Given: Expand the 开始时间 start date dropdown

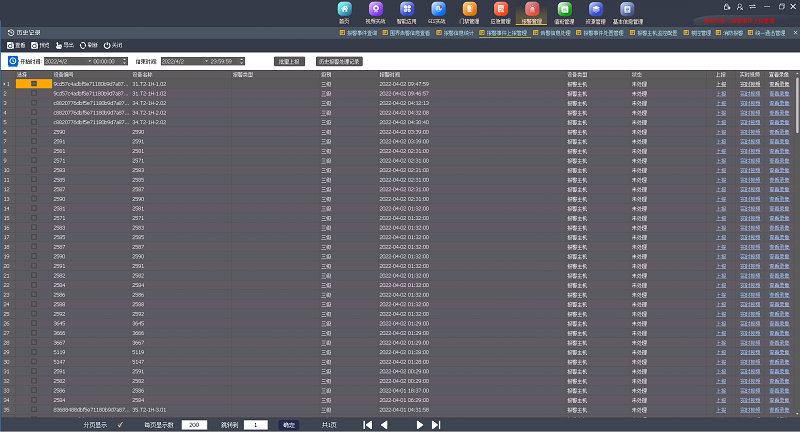Looking at the screenshot, I should click(x=88, y=61).
